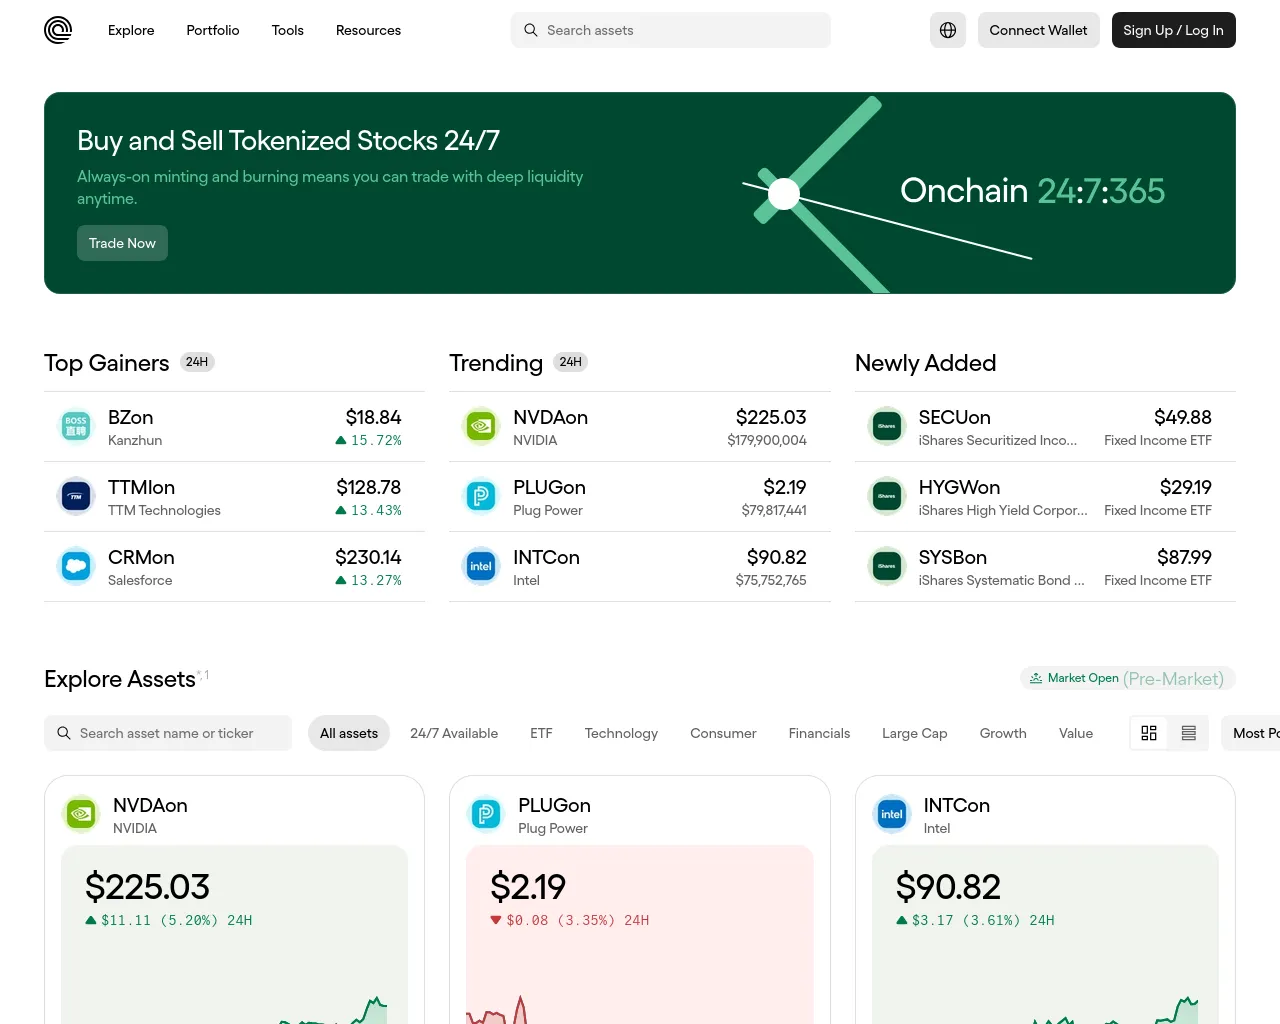Toggle the Trending 24H badge

[571, 362]
